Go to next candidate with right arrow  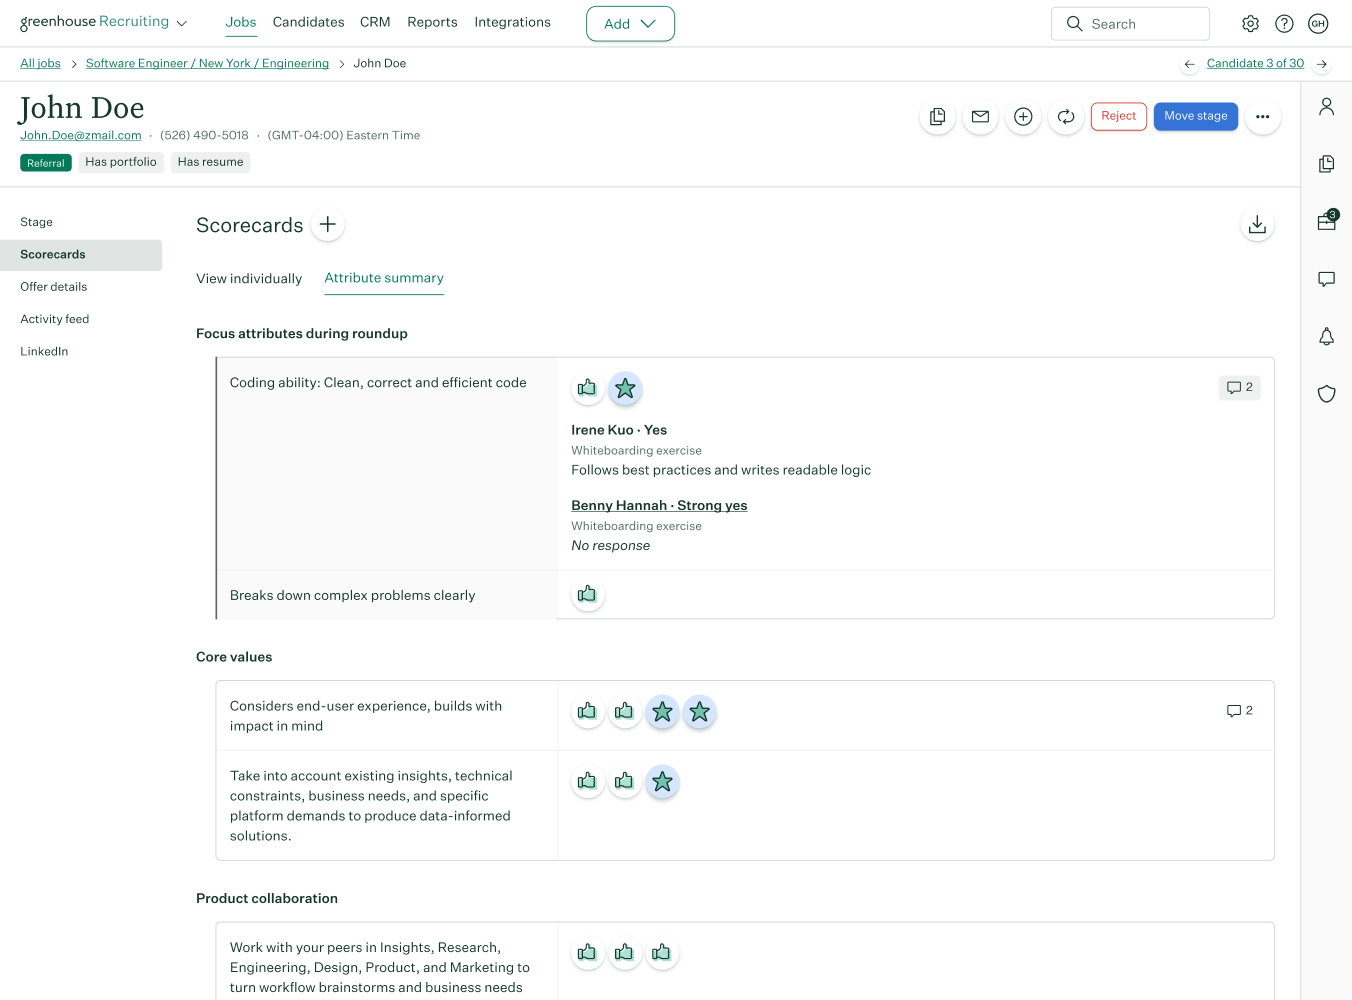click(1322, 64)
